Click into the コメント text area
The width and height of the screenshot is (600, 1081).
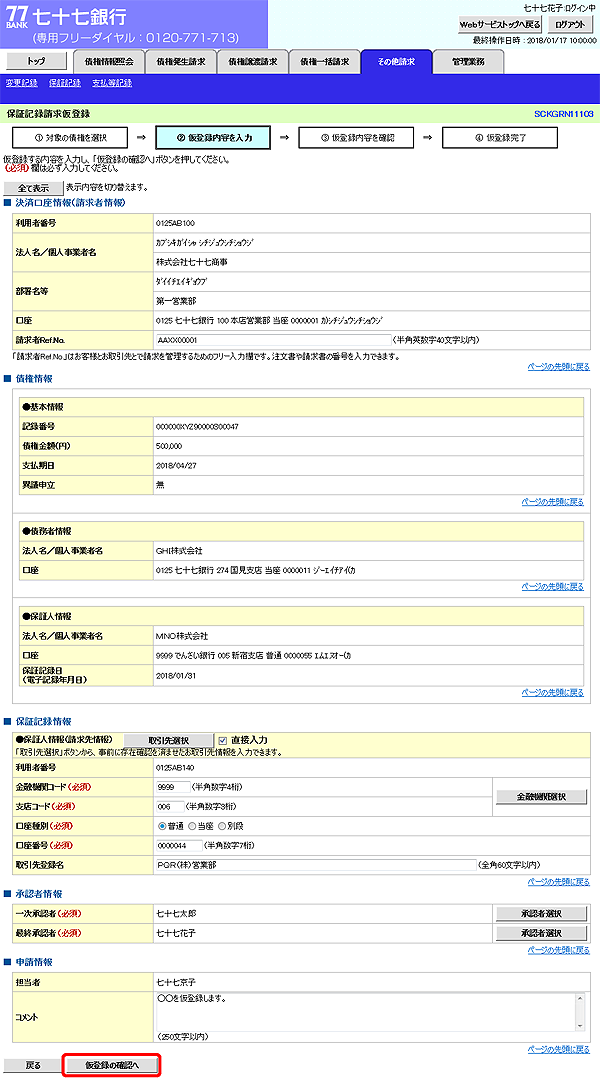[x=366, y=1011]
